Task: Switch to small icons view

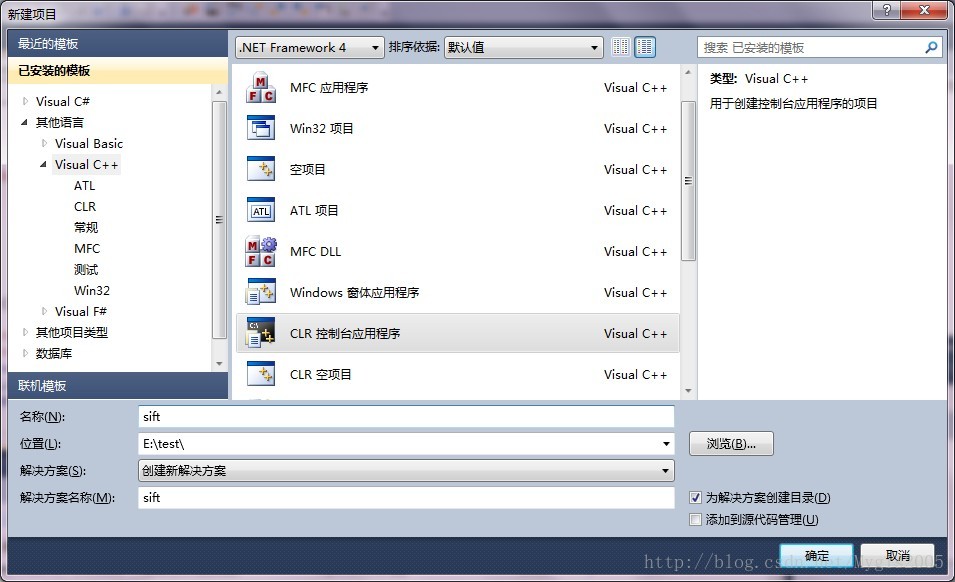Action: pyautogui.click(x=621, y=47)
